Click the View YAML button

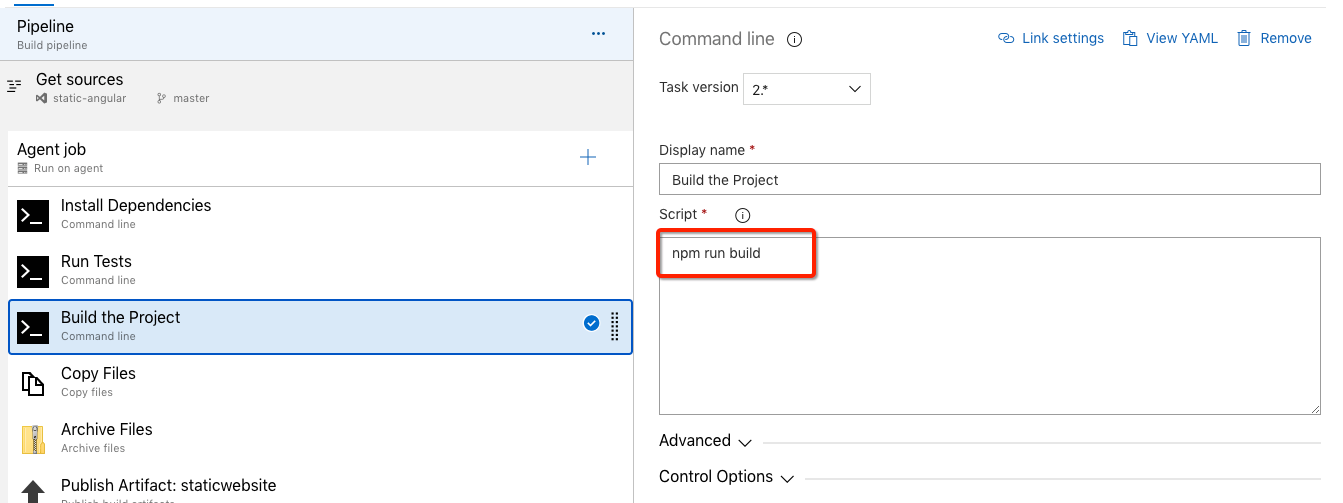pyautogui.click(x=1170, y=39)
